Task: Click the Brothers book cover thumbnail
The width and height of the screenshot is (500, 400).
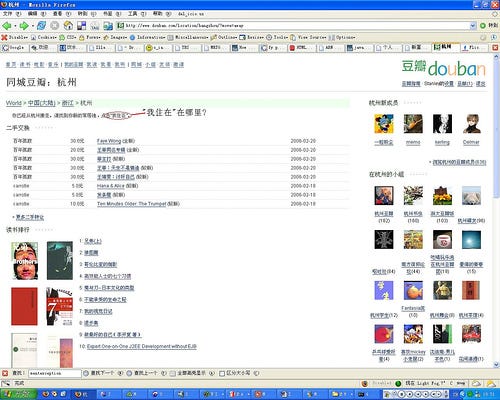Action: pyautogui.click(x=25, y=261)
